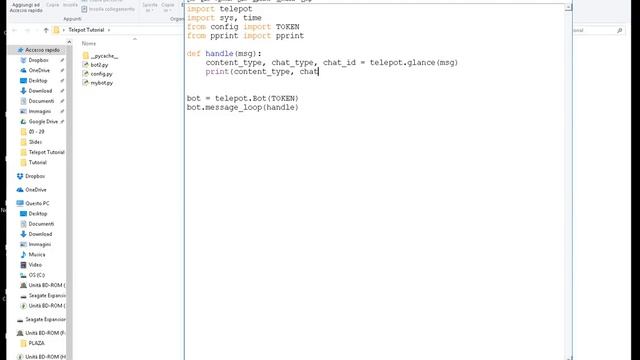The width and height of the screenshot is (640, 360).
Task: Open 'Telepot Tutorial' in the sidebar
Action: 42,152
